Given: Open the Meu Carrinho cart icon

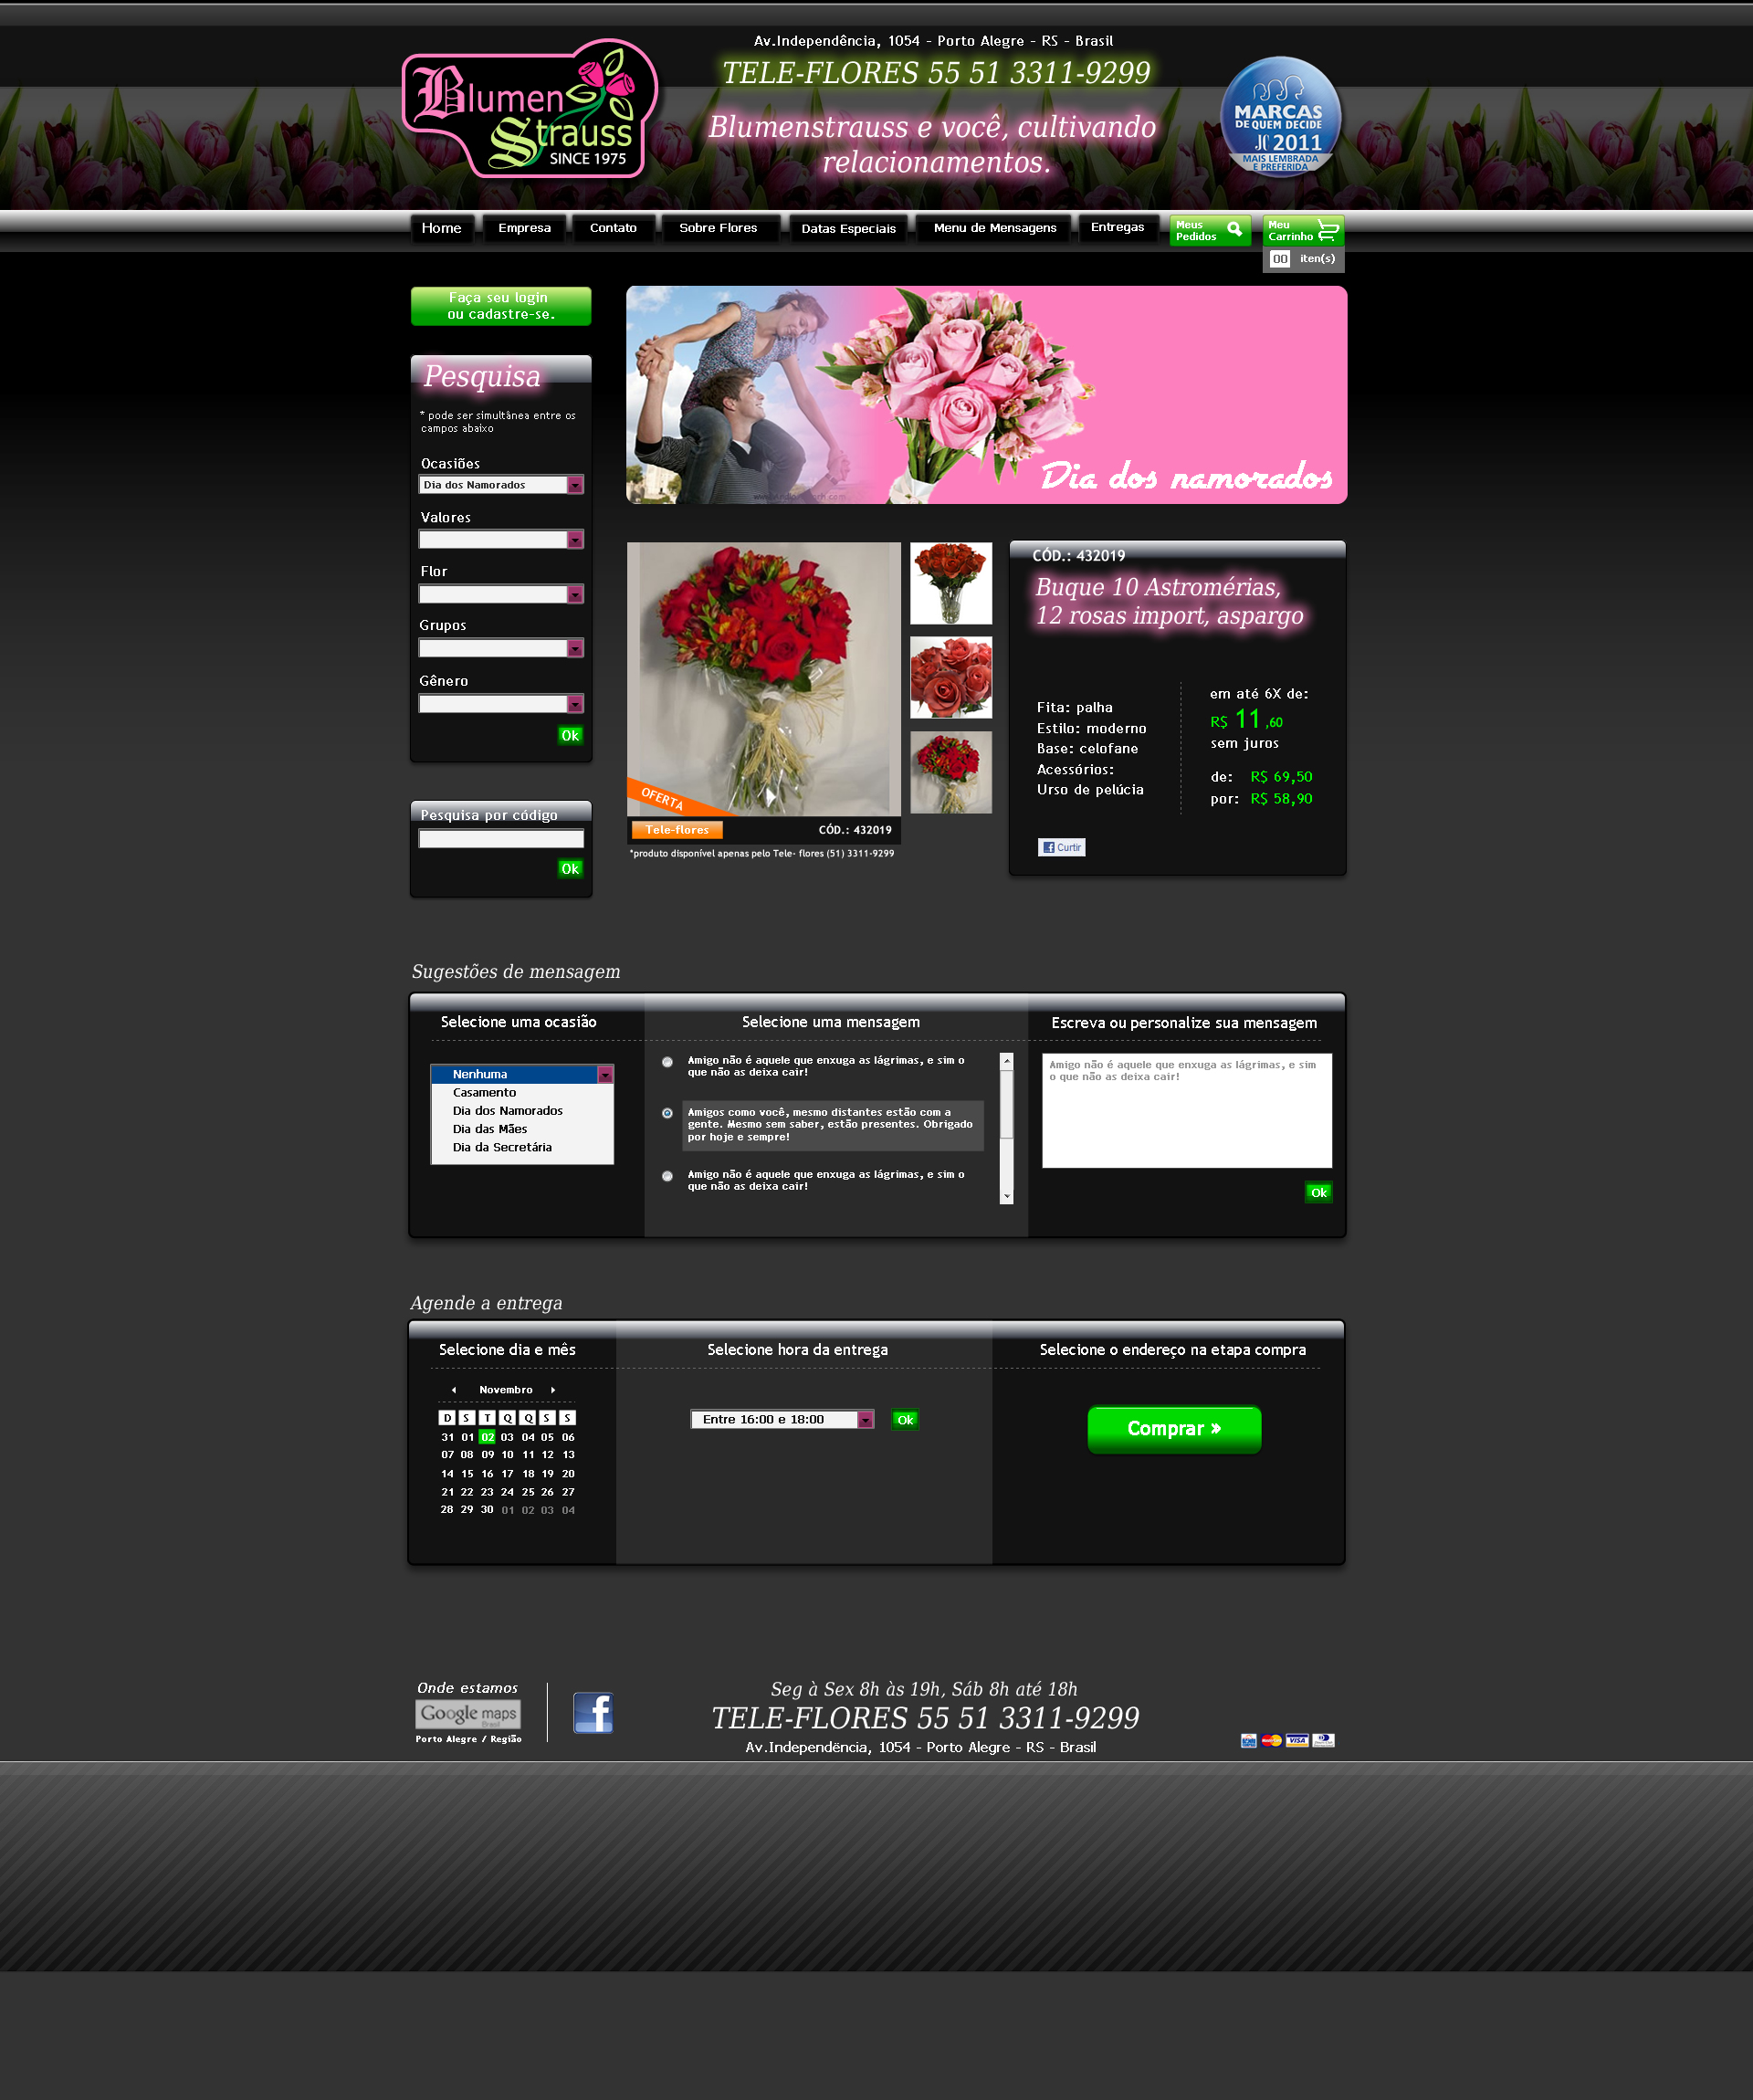Looking at the screenshot, I should [1327, 231].
